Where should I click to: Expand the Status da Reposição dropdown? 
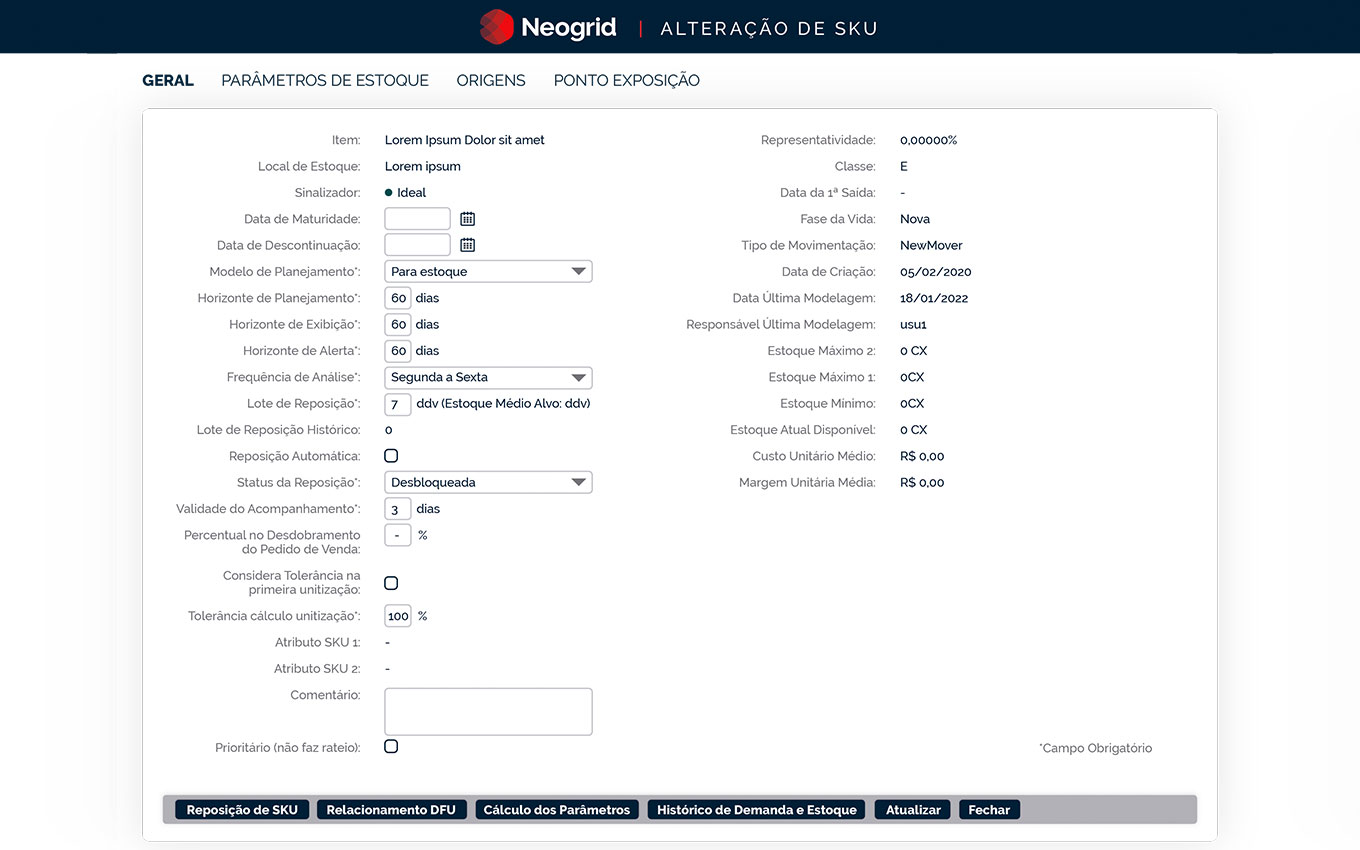pos(488,482)
